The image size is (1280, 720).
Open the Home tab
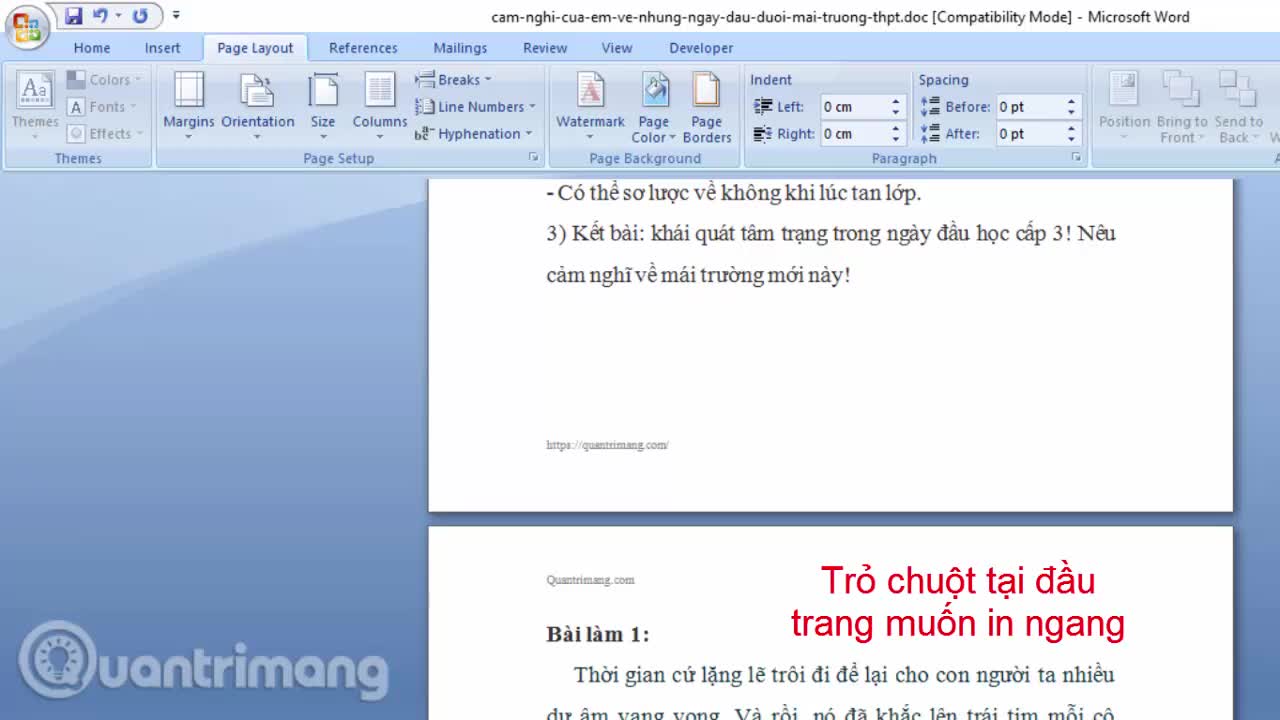[92, 48]
